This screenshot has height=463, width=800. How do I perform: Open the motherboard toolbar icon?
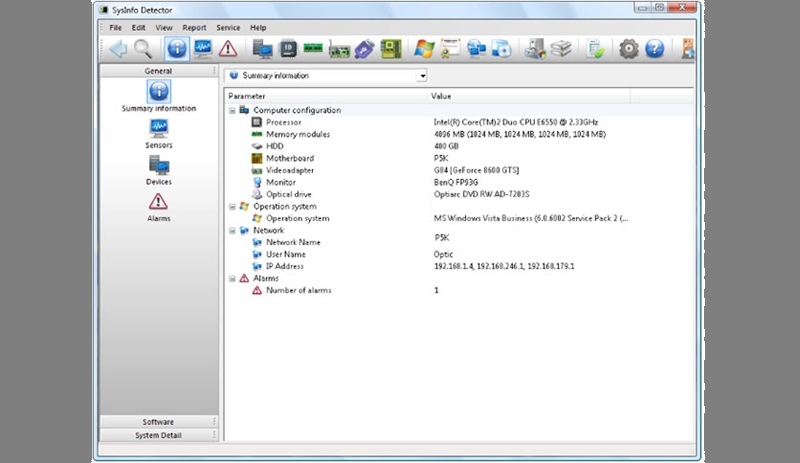pos(391,49)
